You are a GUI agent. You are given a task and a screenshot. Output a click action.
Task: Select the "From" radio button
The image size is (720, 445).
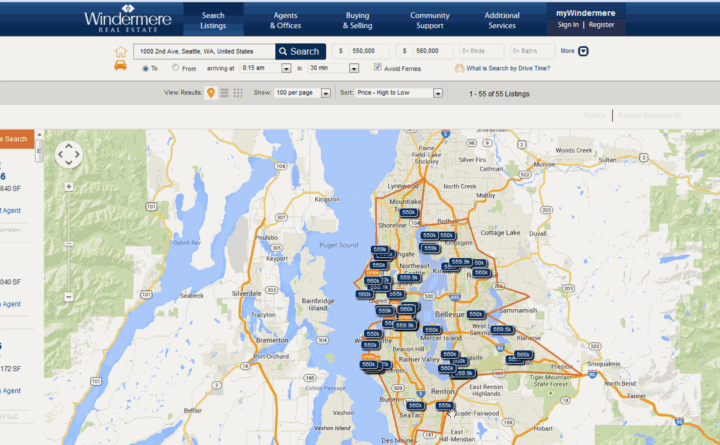176,68
